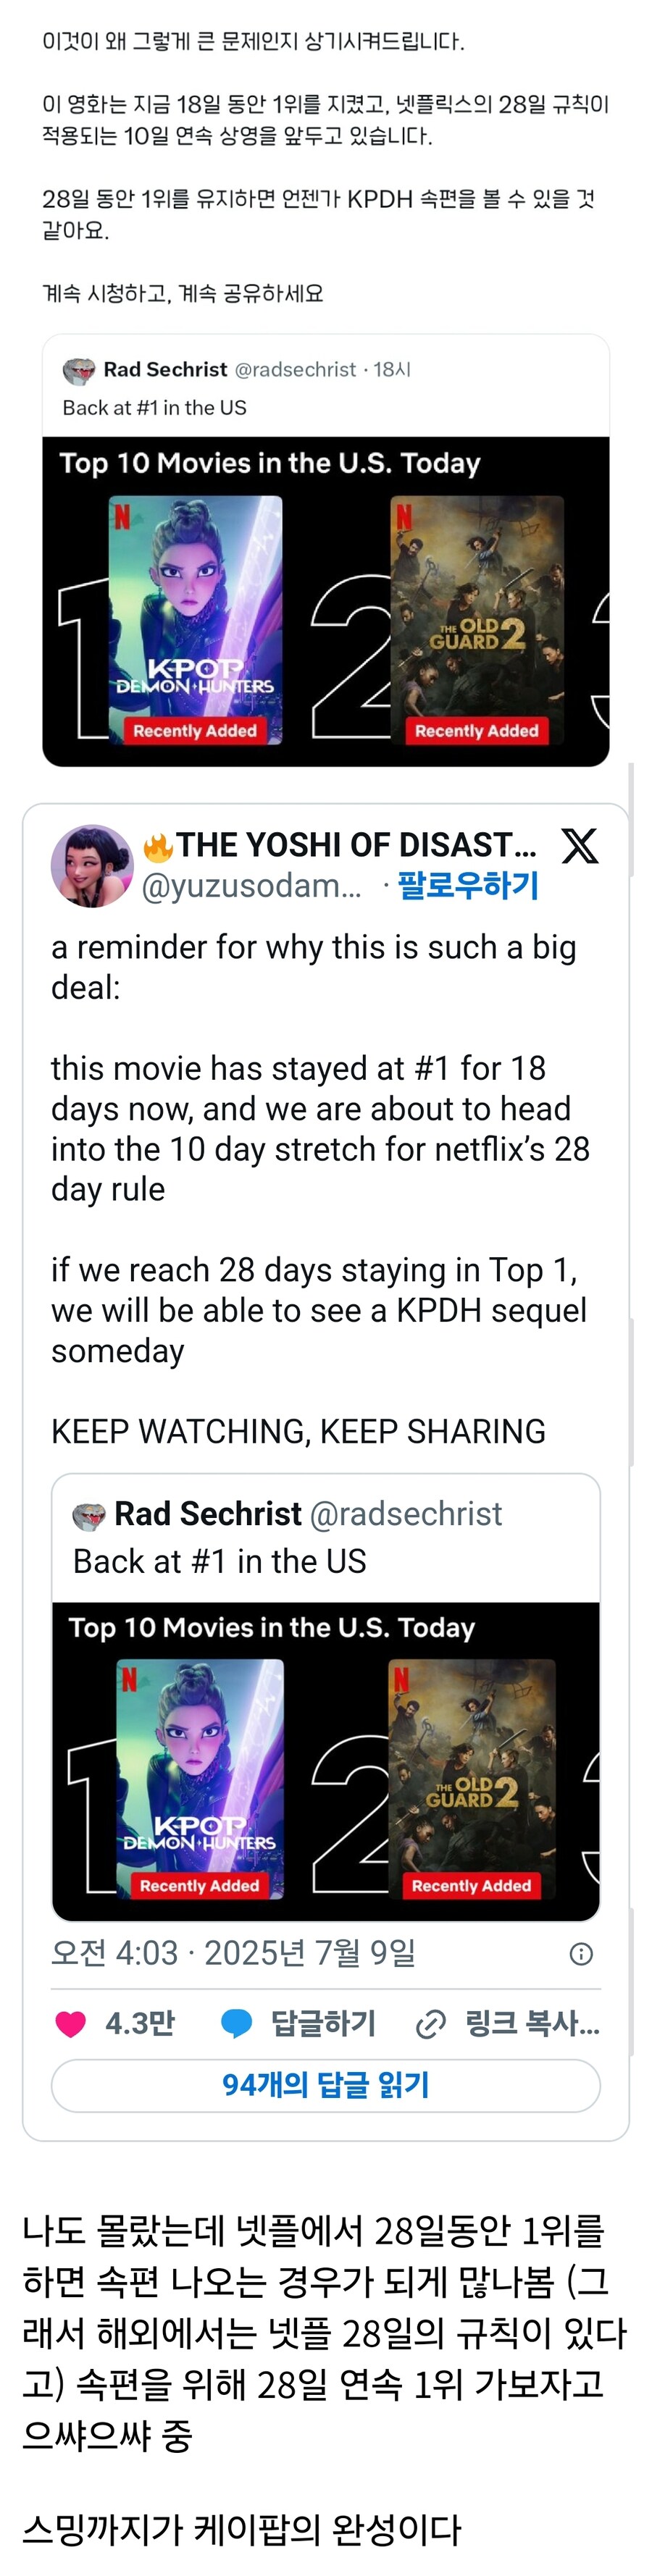Screen dimensions: 652x2576
Task: Open KPop Demon Hunters poster in top image
Action: [x=195, y=620]
